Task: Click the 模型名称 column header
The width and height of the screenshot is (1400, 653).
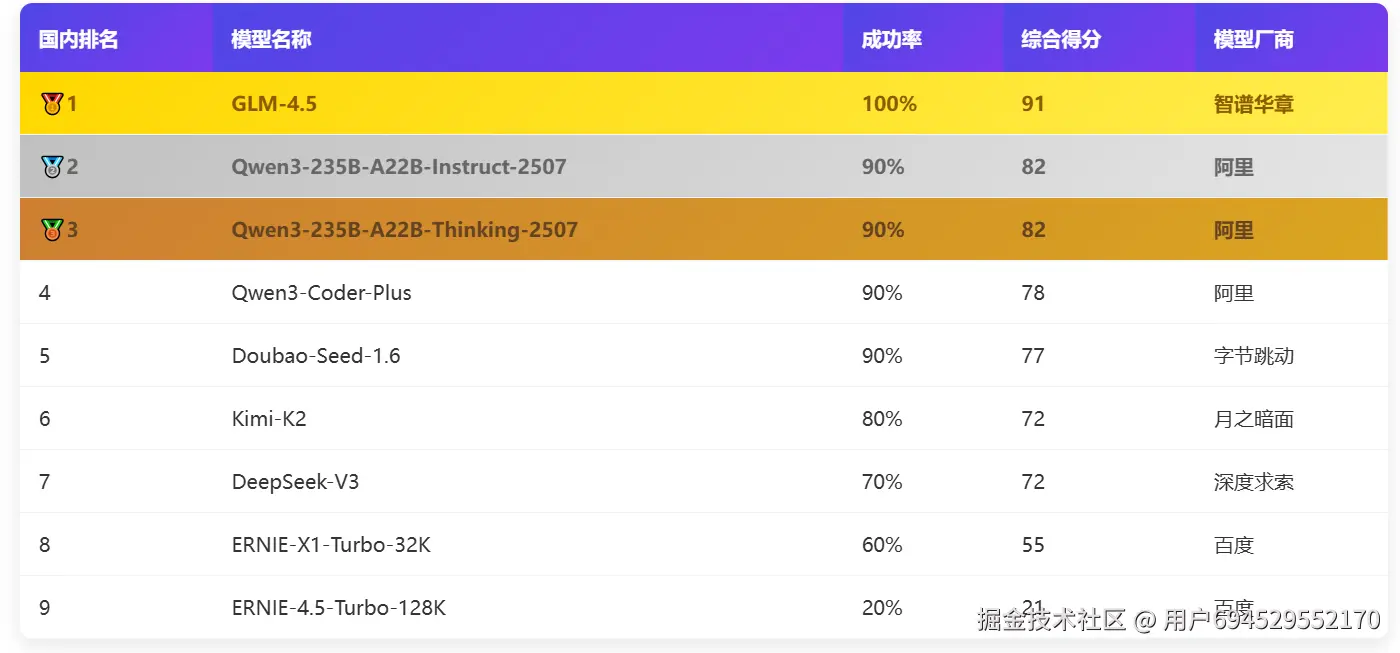Action: point(271,39)
